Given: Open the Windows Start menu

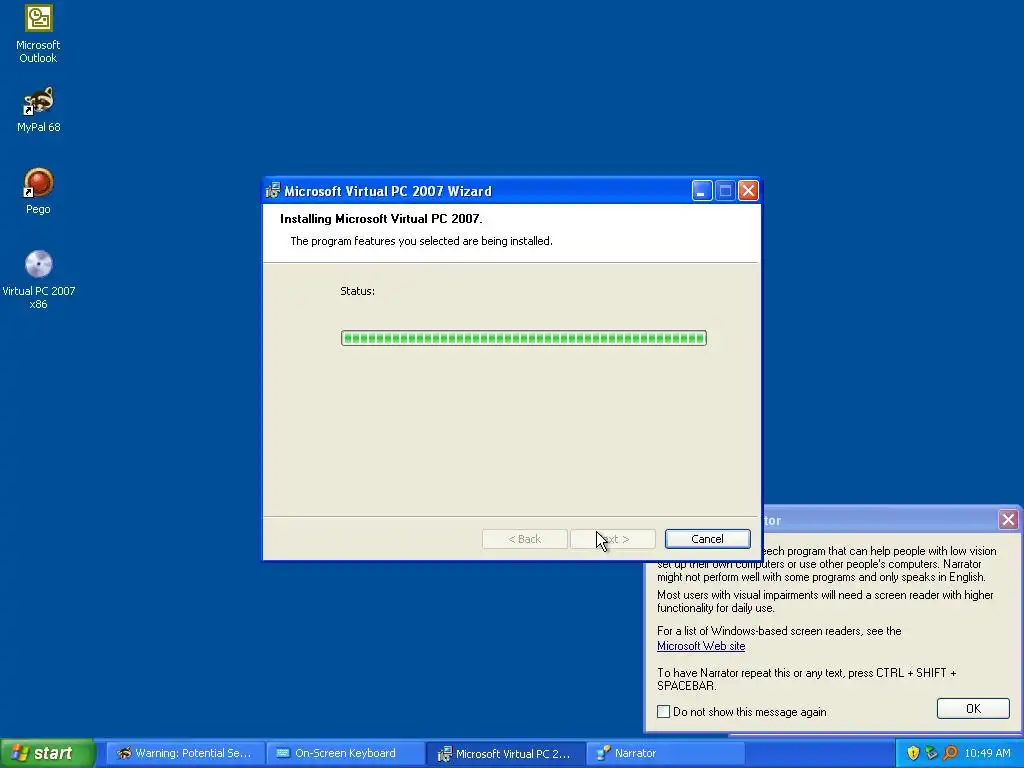Looking at the screenshot, I should [x=47, y=753].
